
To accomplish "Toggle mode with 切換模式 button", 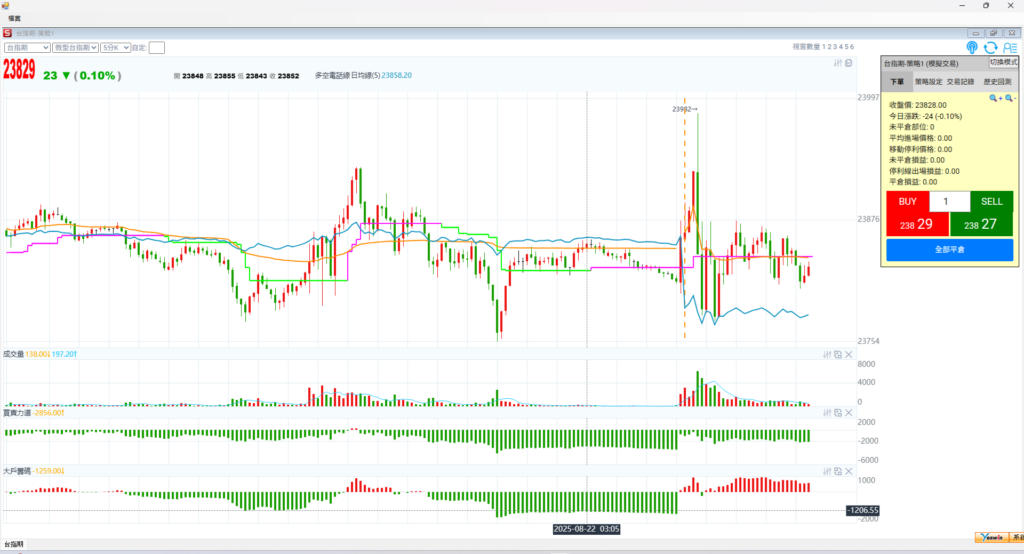I will click(1002, 62).
